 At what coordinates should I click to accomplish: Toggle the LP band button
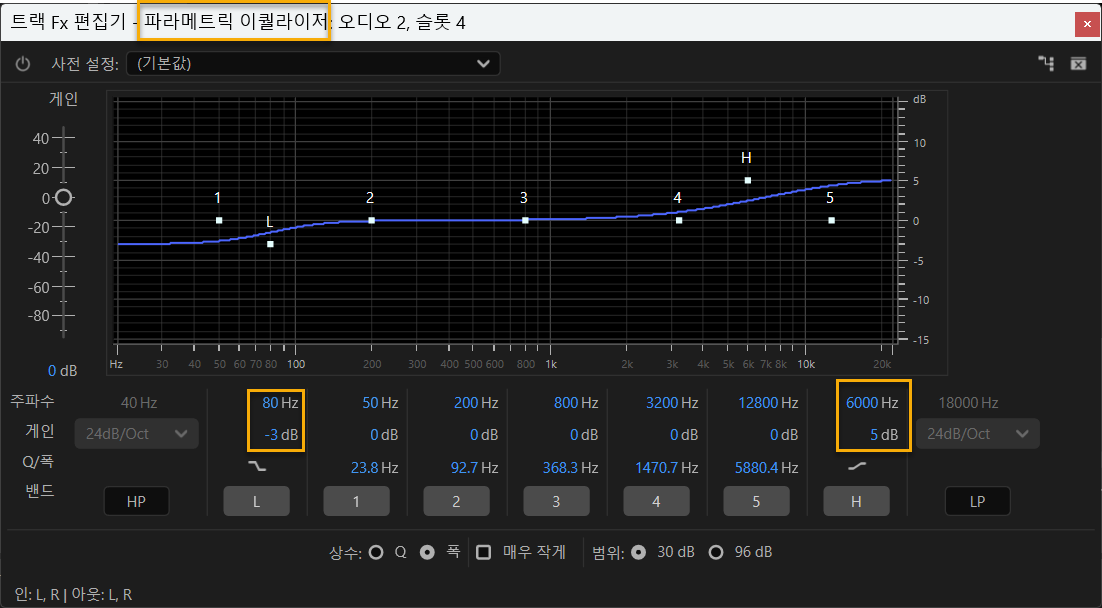(978, 501)
